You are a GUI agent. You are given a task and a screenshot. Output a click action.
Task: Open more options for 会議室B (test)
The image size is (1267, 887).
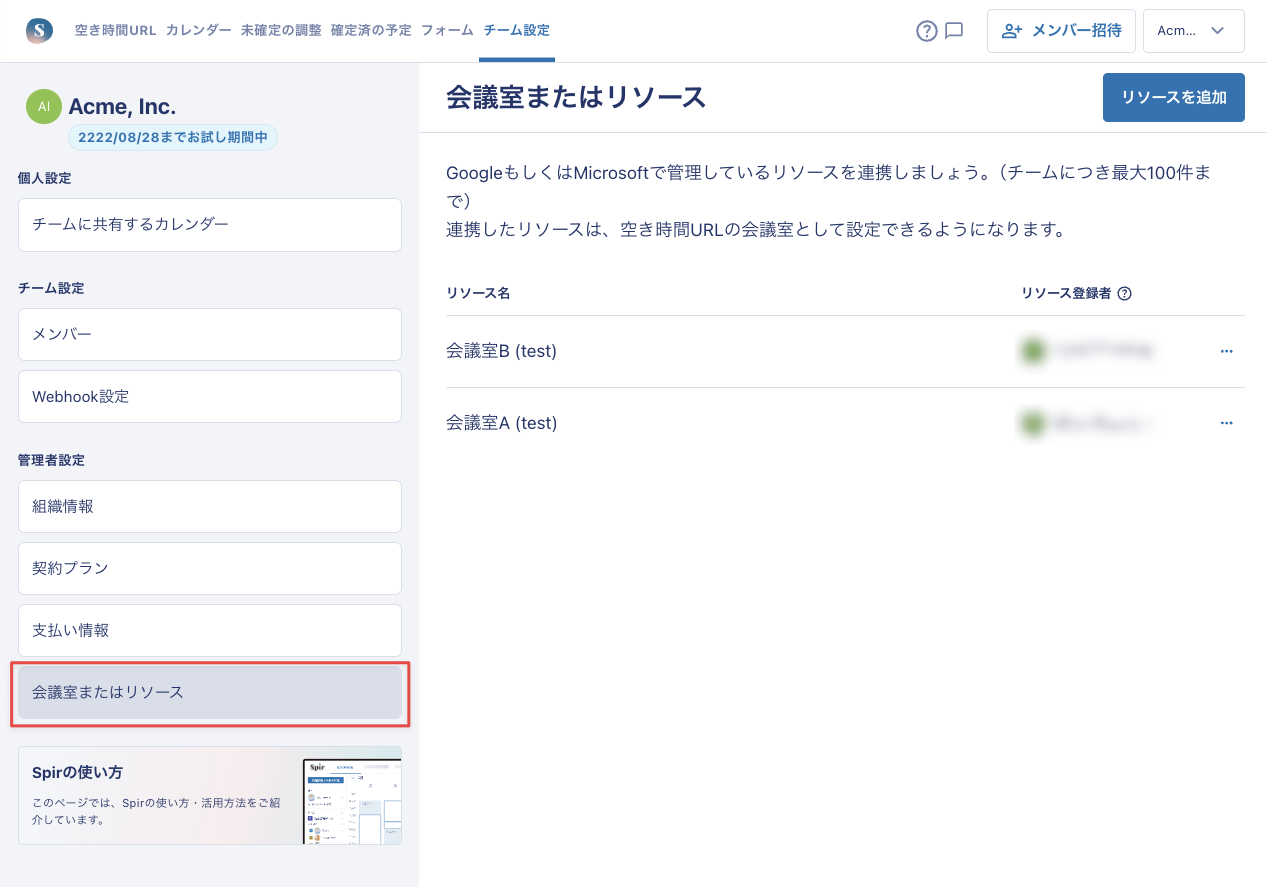1226,351
